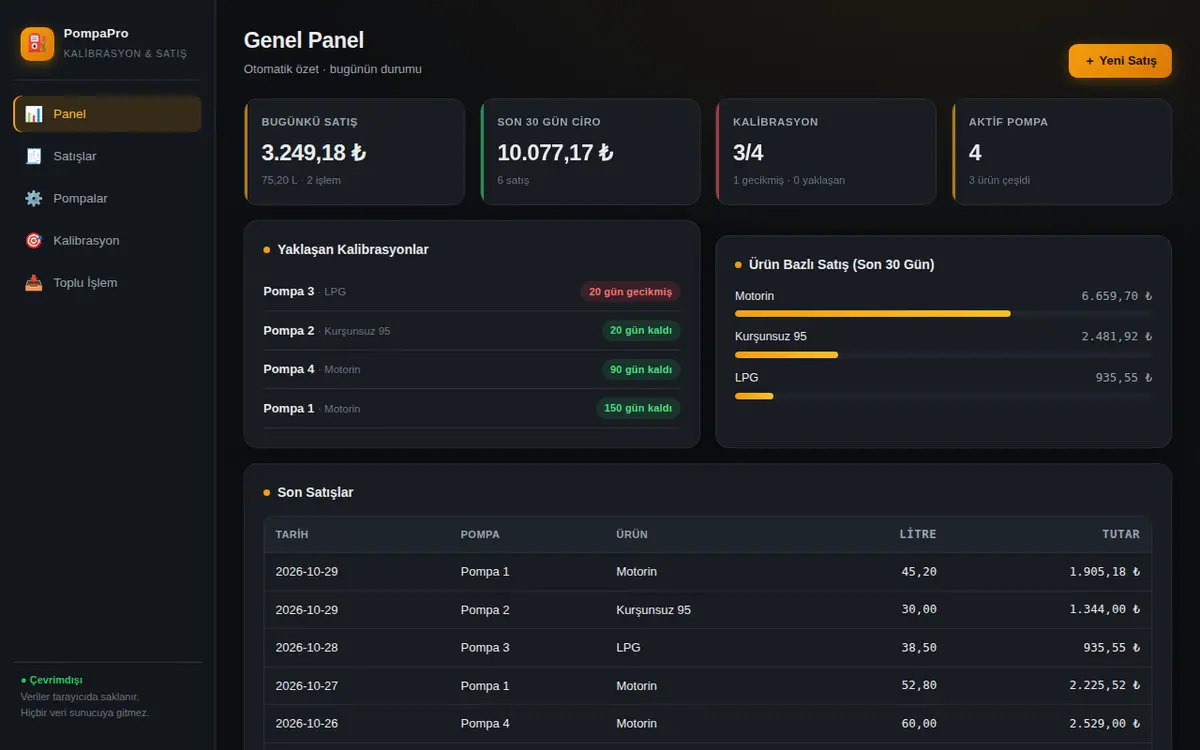The image size is (1200, 750).
Task: Open Toplu İşlem in sidebar
Action: pos(107,282)
